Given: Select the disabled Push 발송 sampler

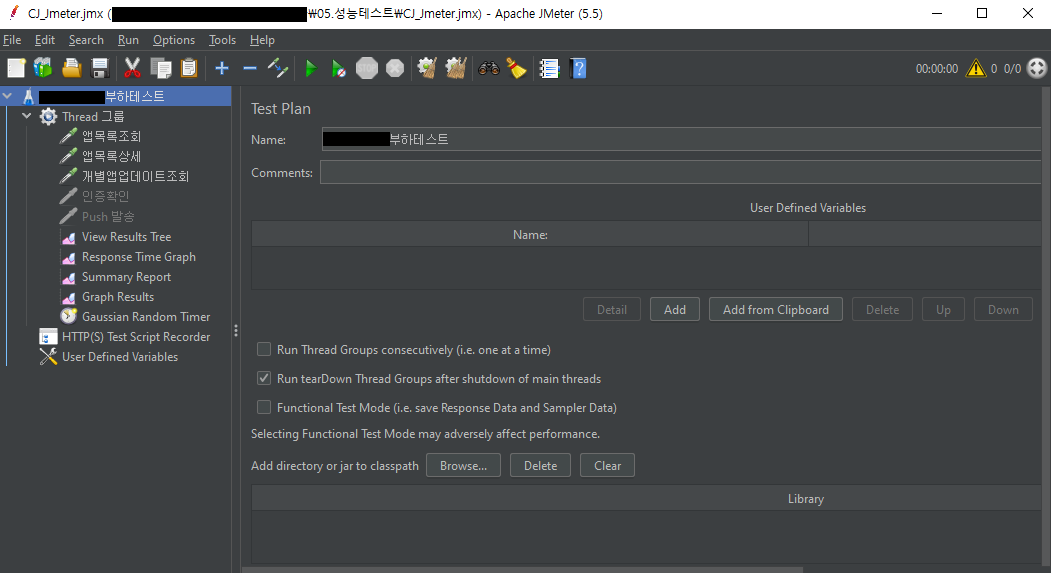Looking at the screenshot, I should tap(108, 216).
